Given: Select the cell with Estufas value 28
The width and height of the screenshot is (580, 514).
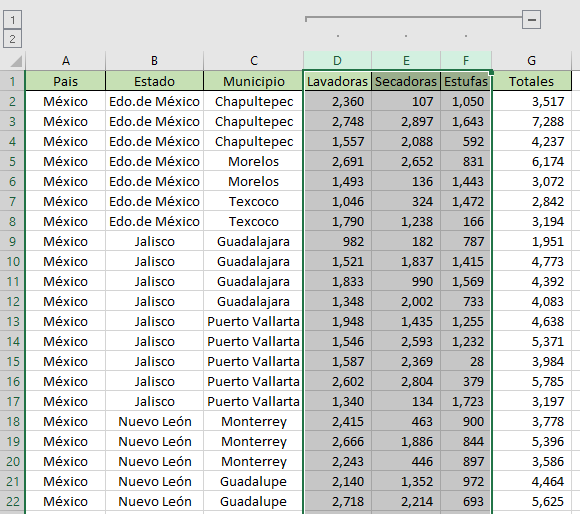Looking at the screenshot, I should [x=466, y=361].
